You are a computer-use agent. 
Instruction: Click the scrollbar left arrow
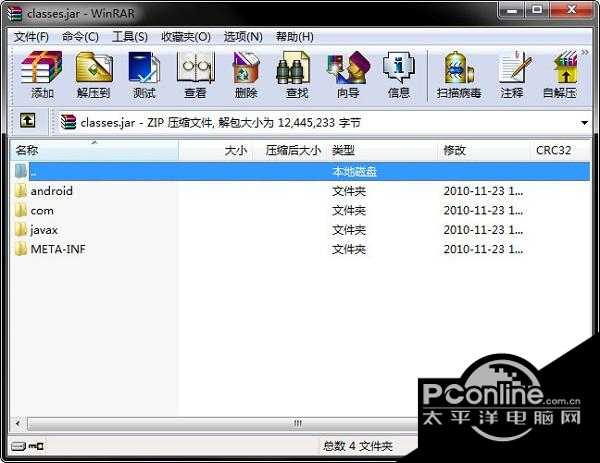click(x=18, y=424)
